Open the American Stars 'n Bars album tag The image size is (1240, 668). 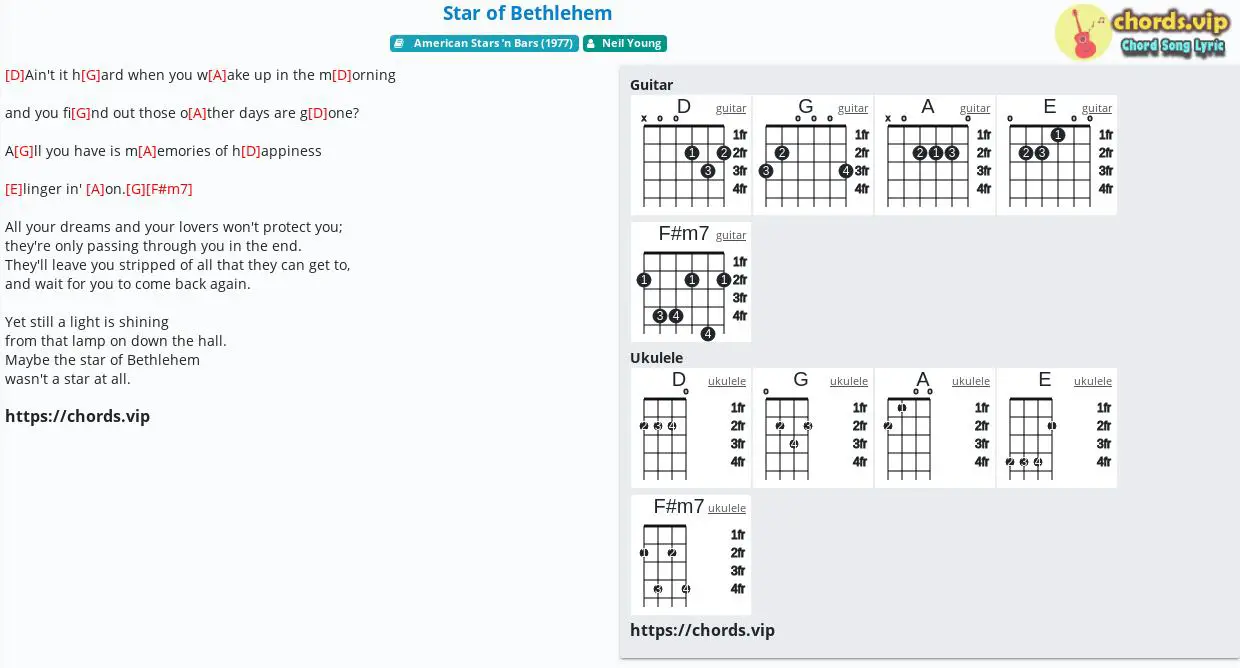pos(484,43)
